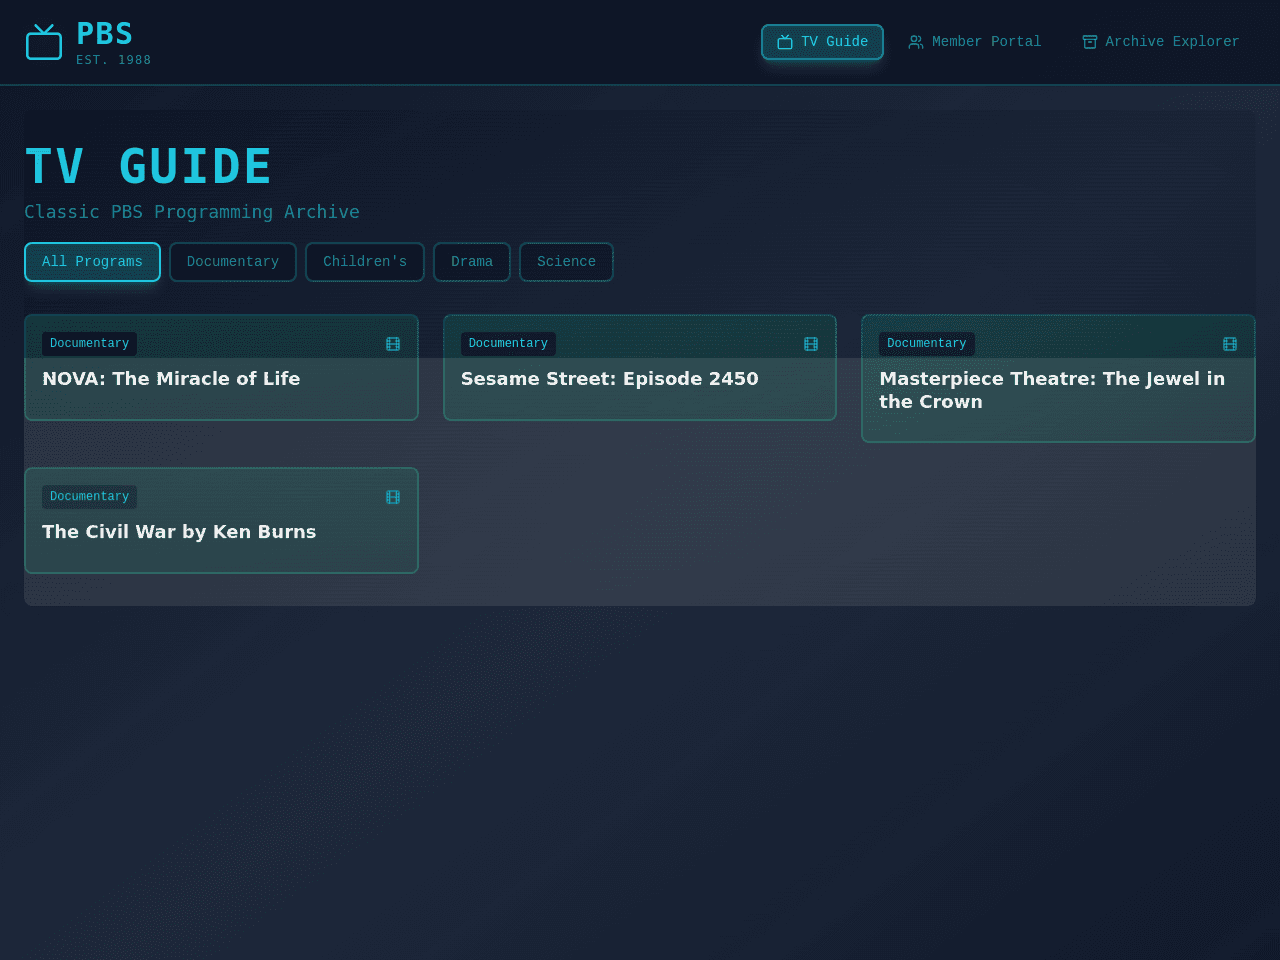Viewport: 1280px width, 960px height.
Task: Click film icon on Masterpiece Theatre card
Action: pyautogui.click(x=1230, y=344)
